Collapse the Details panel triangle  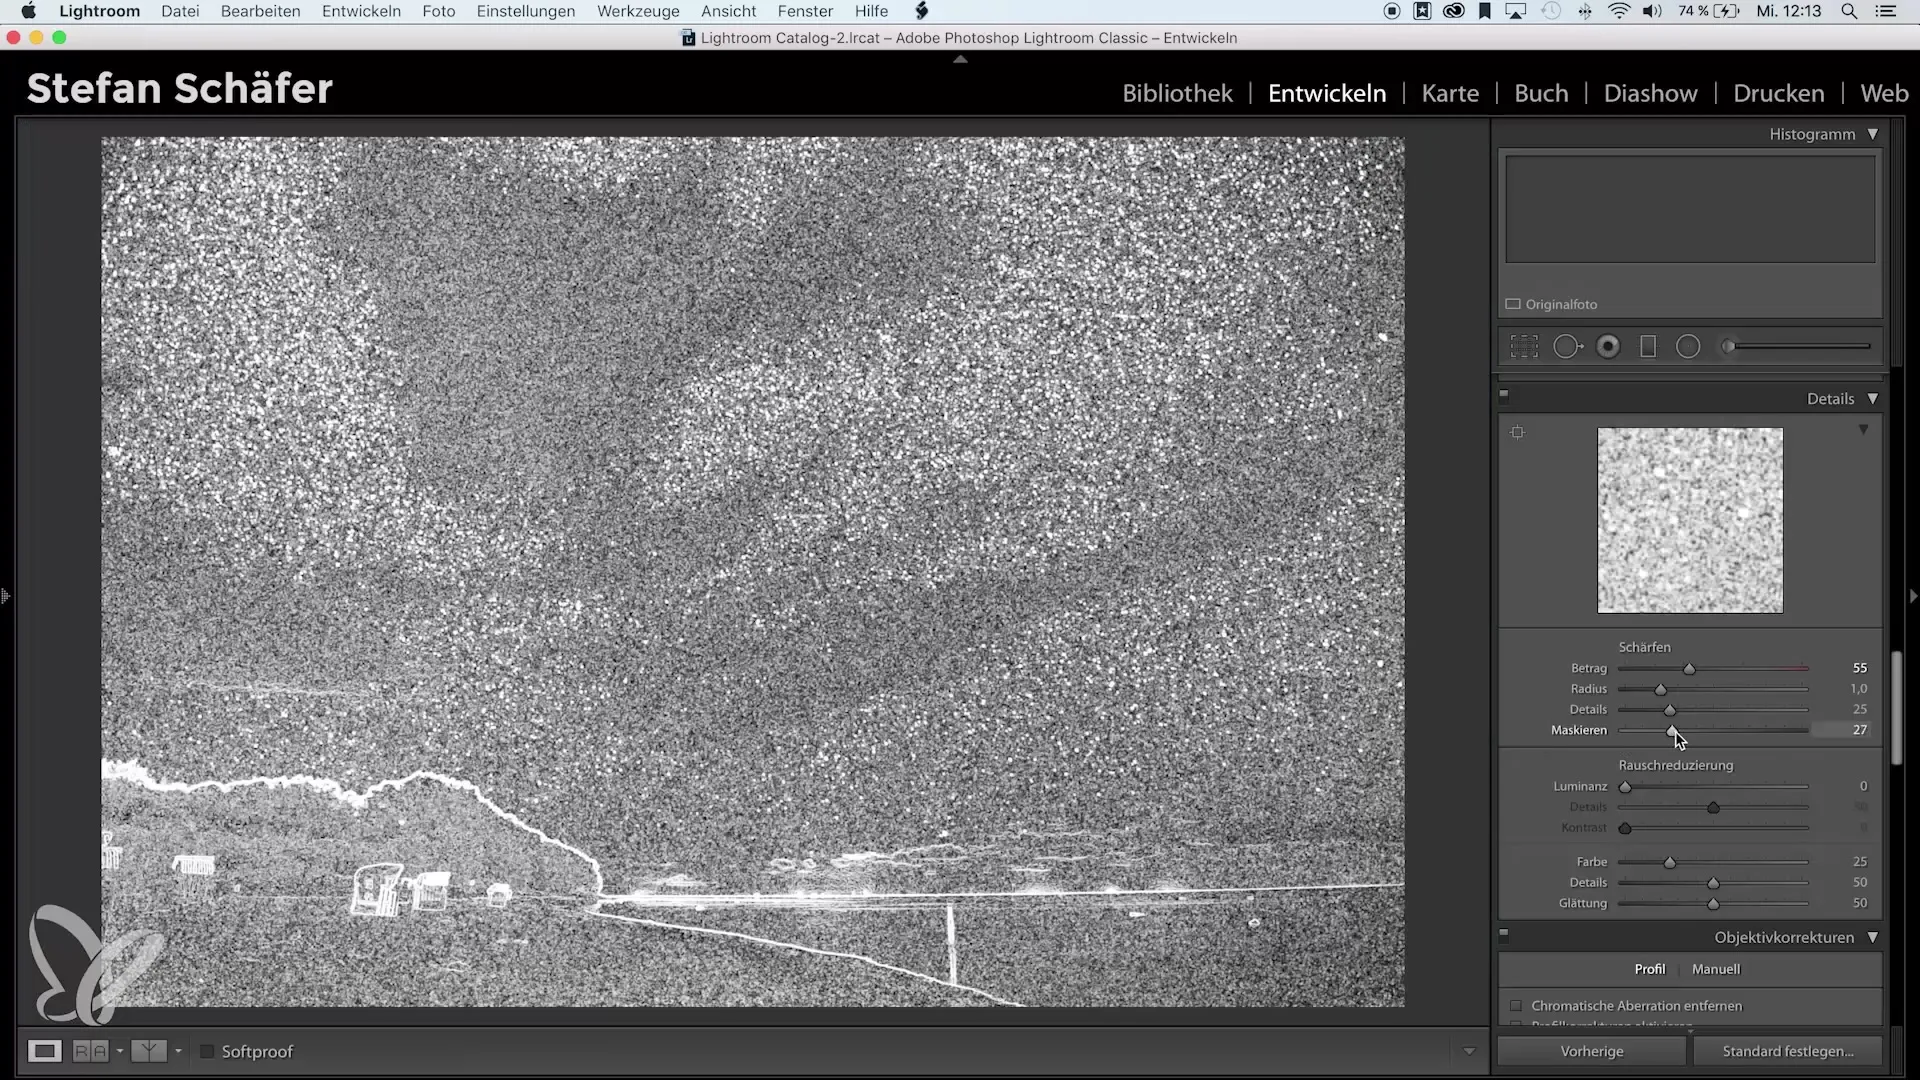[x=1873, y=398]
